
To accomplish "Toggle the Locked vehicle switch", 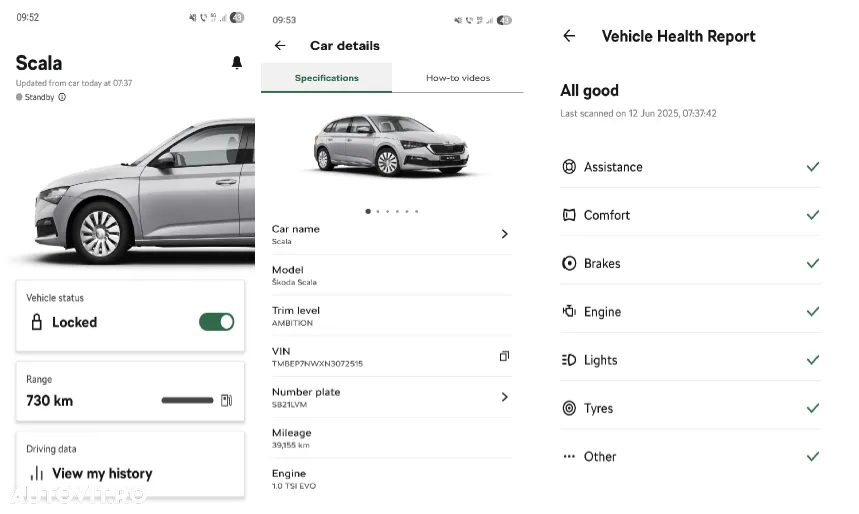I will 216,322.
